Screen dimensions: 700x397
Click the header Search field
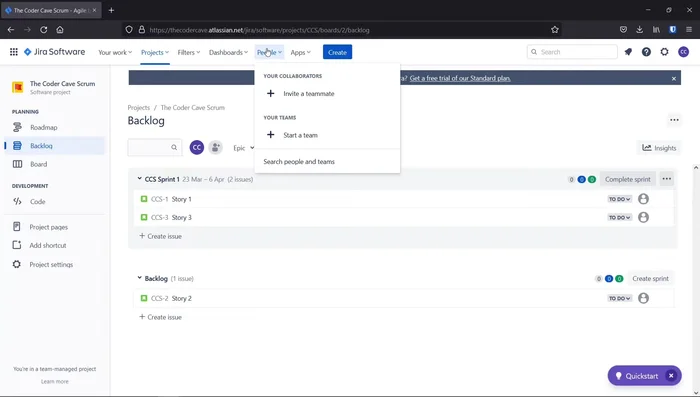pos(572,52)
